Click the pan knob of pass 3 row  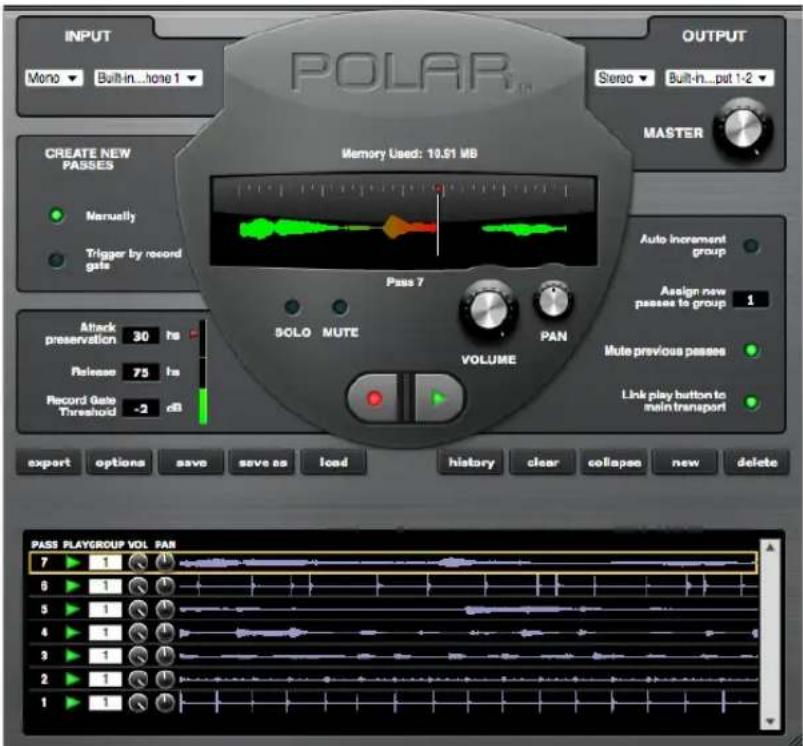click(165, 656)
